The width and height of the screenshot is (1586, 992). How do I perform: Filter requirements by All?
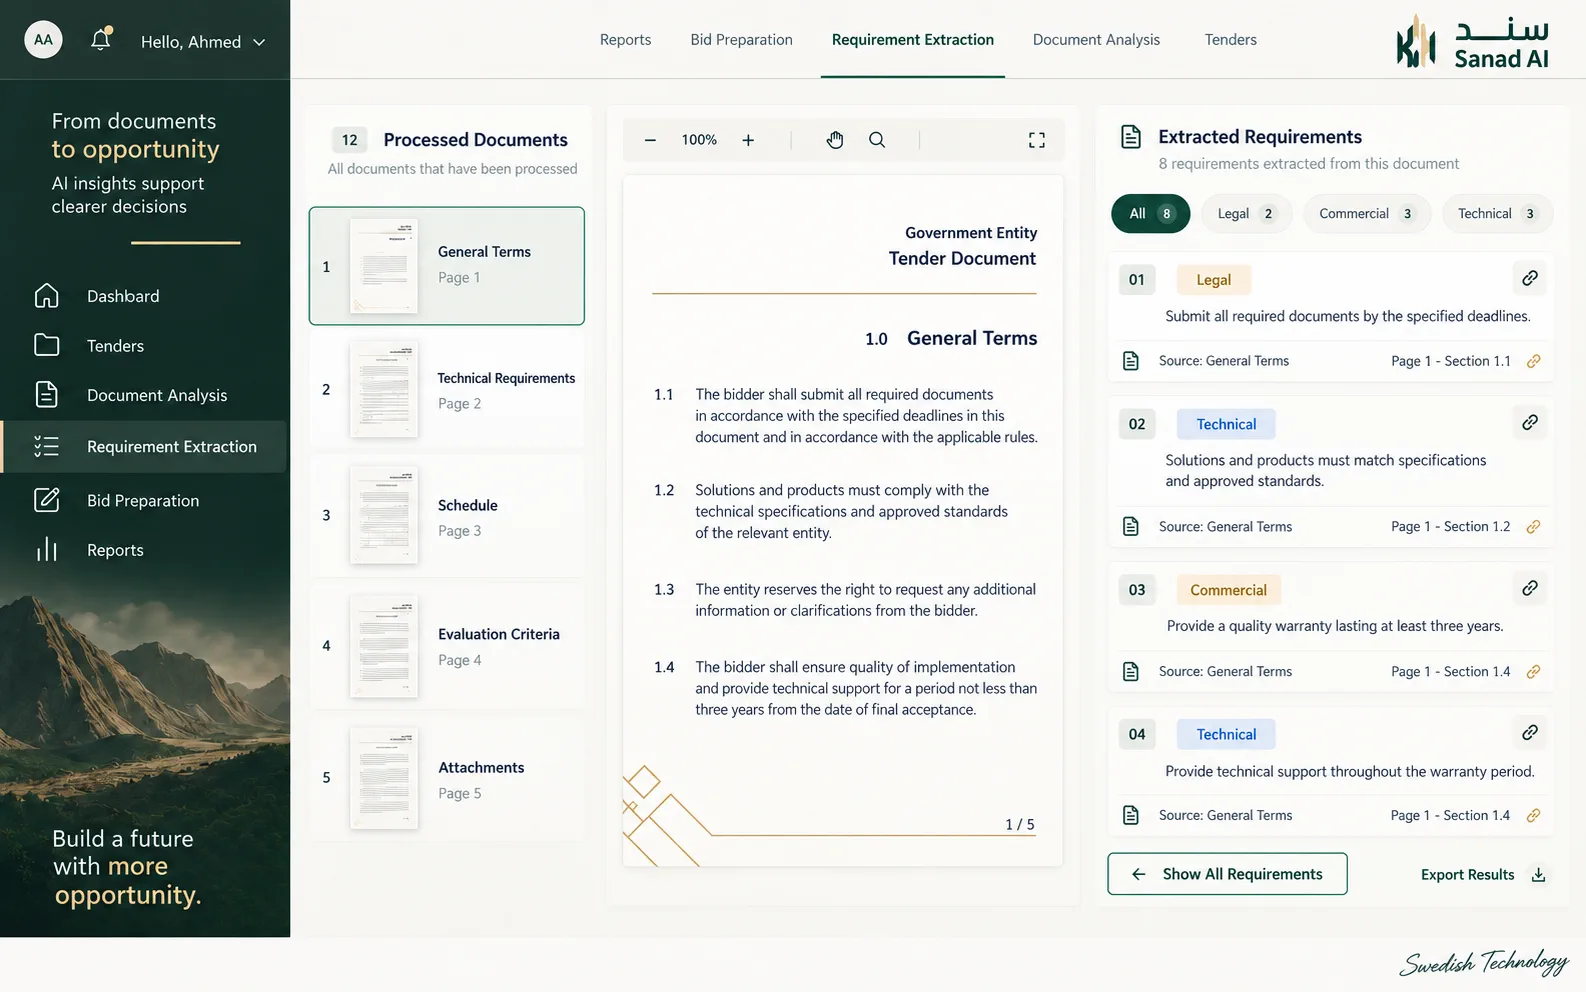coord(1151,213)
